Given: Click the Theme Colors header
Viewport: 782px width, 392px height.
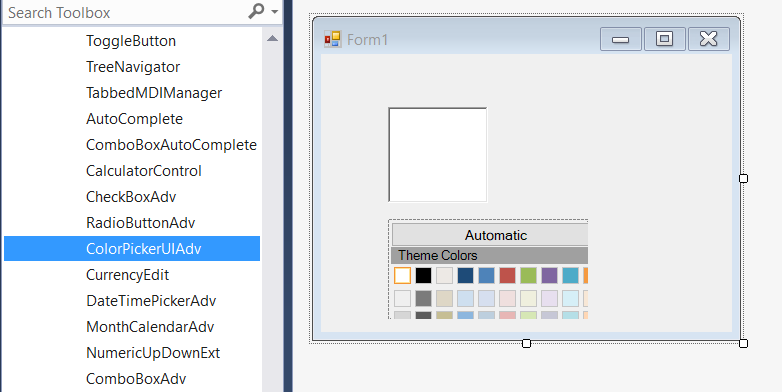Looking at the screenshot, I should (x=490, y=255).
